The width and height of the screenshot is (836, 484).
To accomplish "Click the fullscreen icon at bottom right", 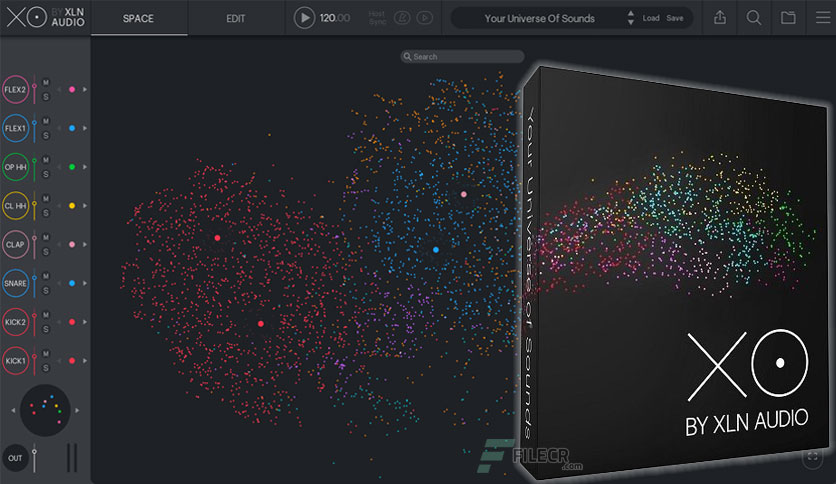I will 813,456.
